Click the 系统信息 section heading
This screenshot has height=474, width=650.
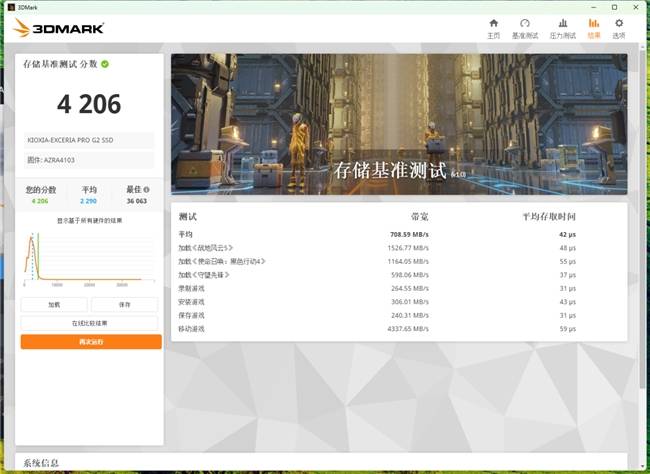tap(41, 463)
